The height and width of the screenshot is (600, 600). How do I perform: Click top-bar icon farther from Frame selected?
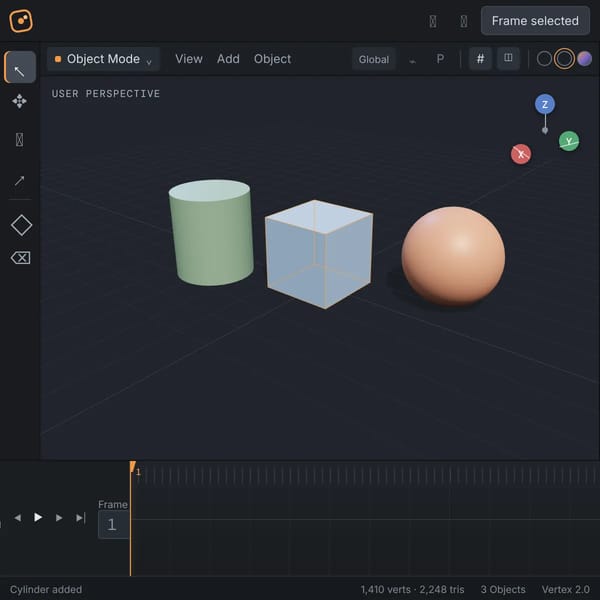(433, 21)
